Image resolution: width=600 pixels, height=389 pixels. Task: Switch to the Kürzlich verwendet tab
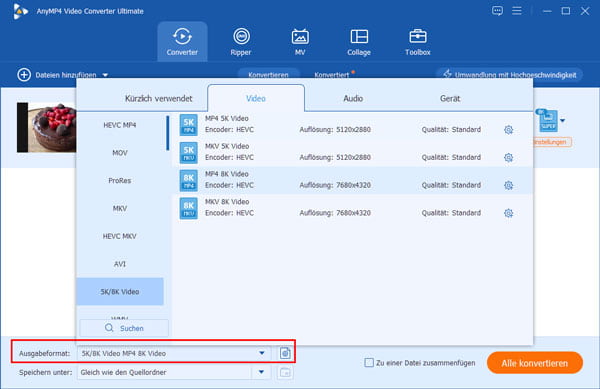(158, 98)
